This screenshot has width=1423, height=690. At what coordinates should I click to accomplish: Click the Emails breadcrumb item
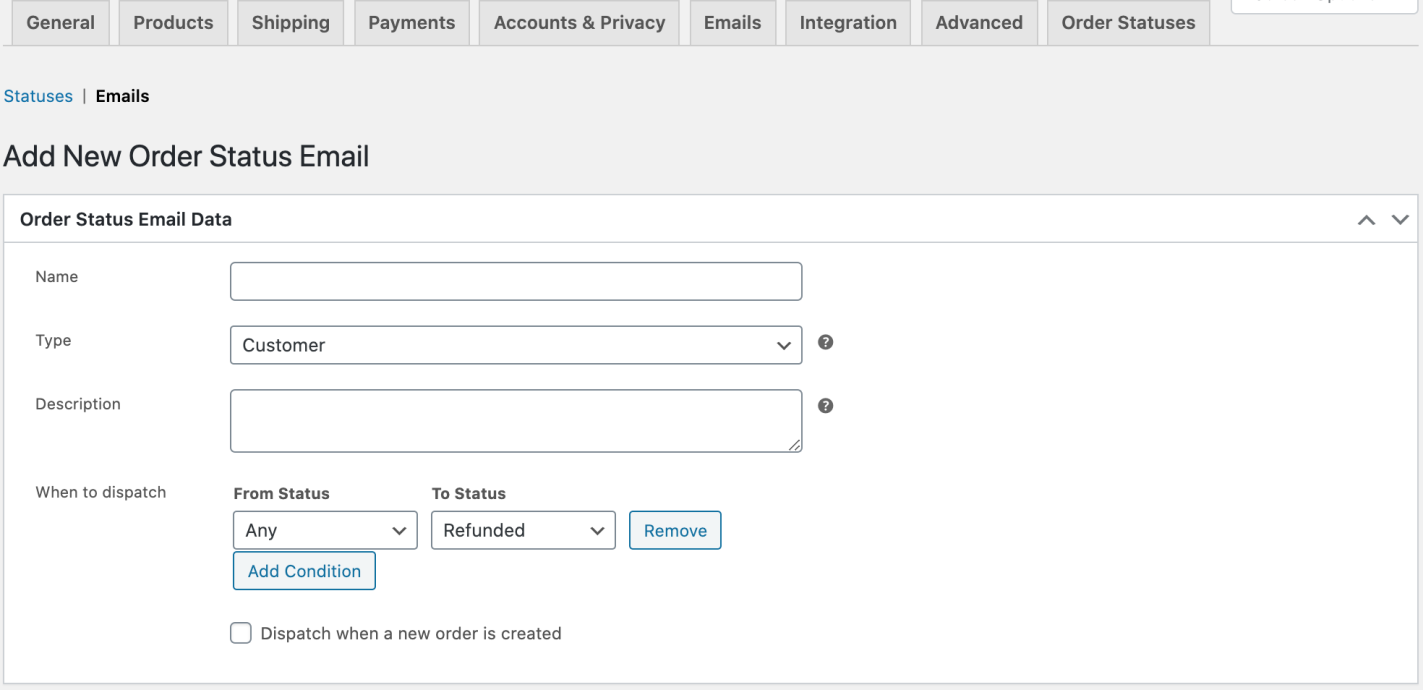pyautogui.click(x=122, y=96)
